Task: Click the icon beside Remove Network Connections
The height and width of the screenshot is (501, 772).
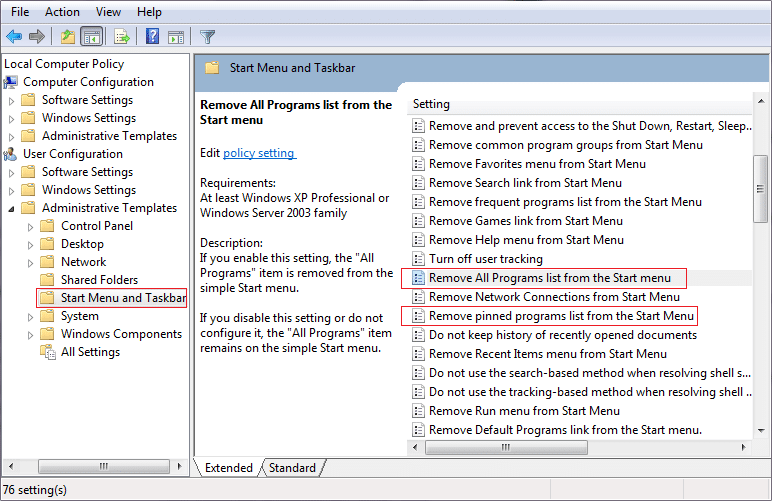Action: 418,297
